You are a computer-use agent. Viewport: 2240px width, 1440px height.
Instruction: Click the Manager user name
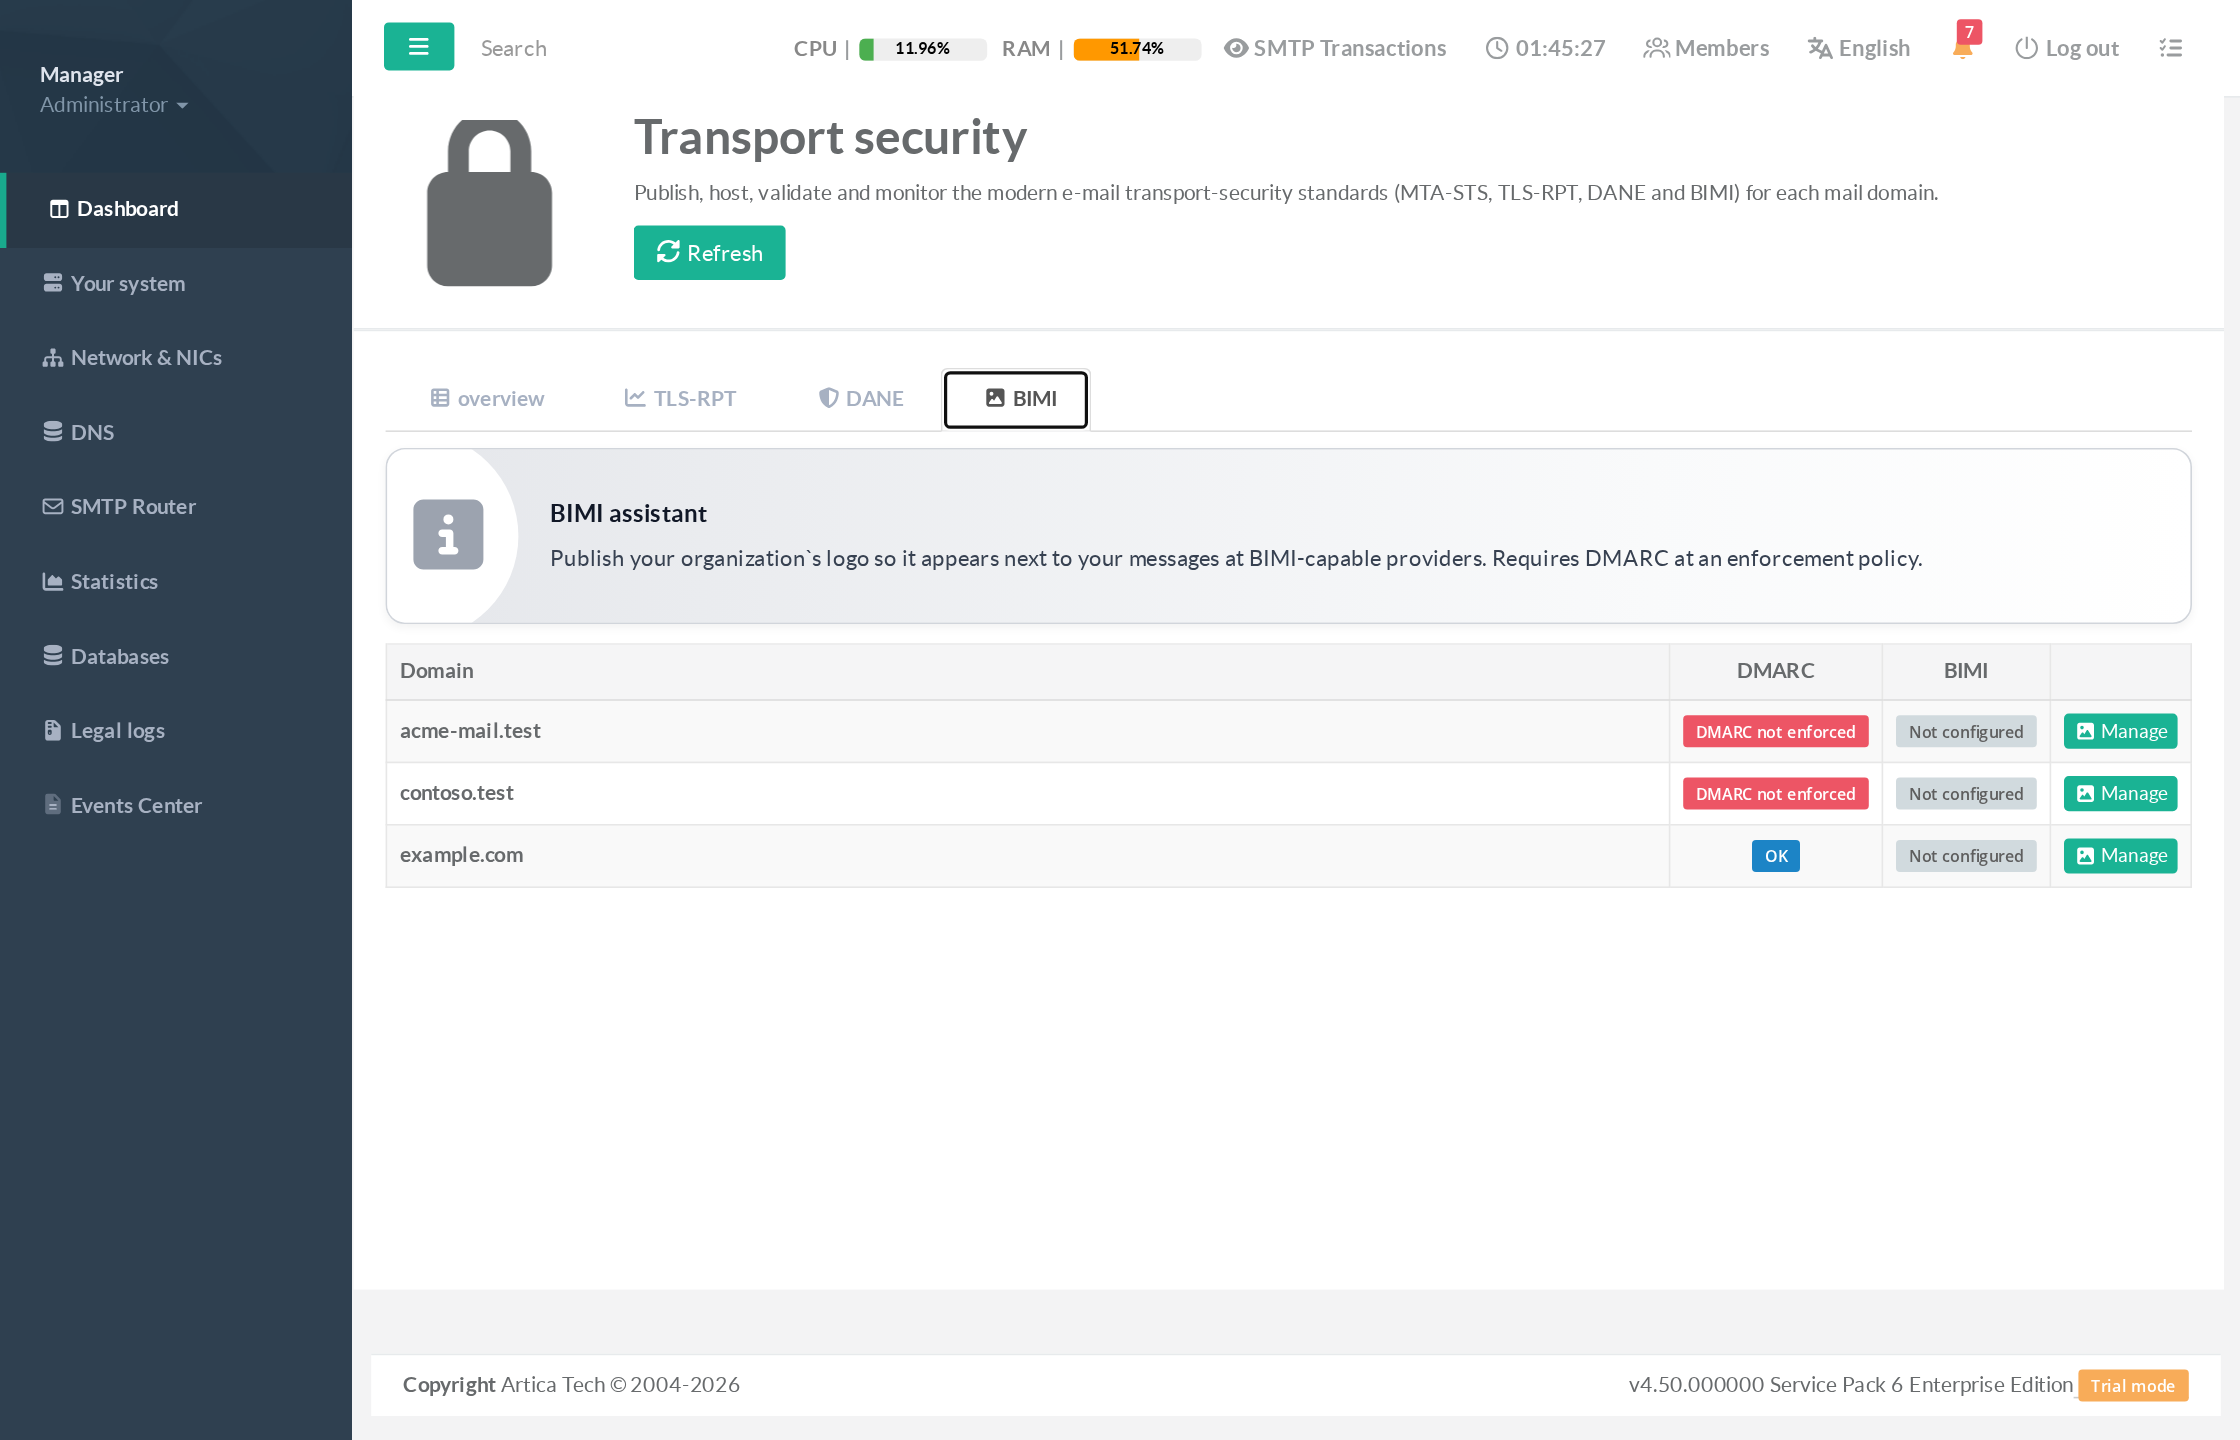point(81,75)
